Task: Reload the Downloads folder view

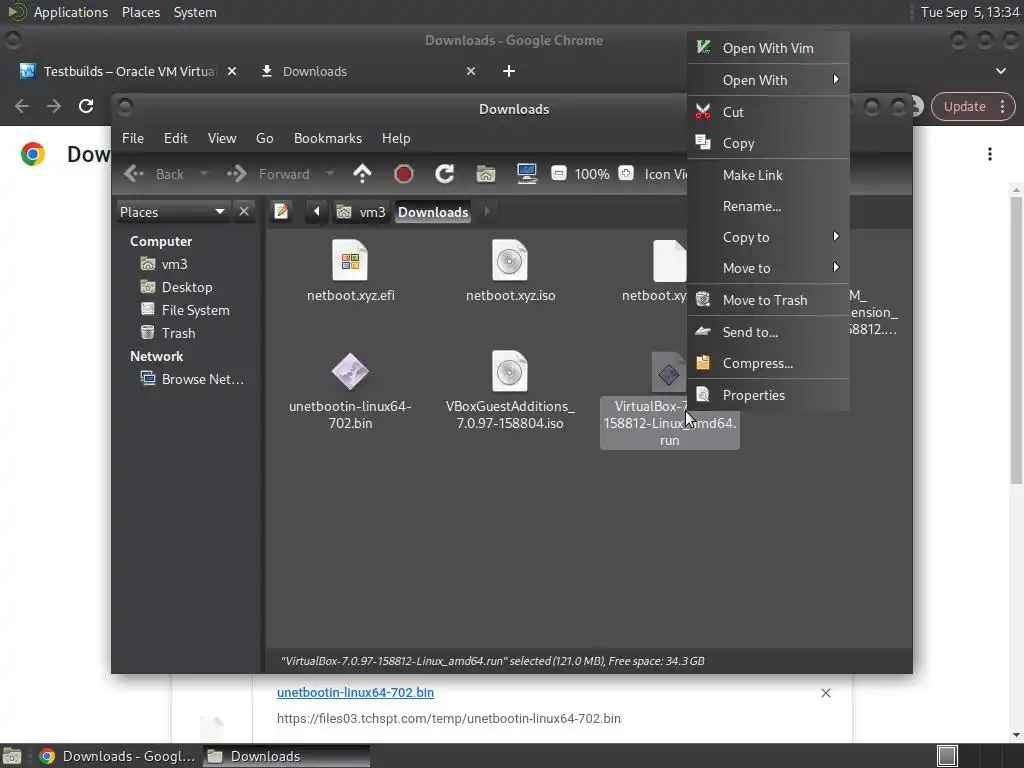Action: coord(445,174)
